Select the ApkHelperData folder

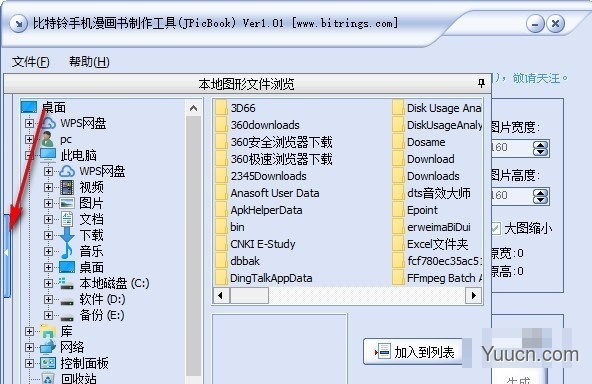(259, 210)
